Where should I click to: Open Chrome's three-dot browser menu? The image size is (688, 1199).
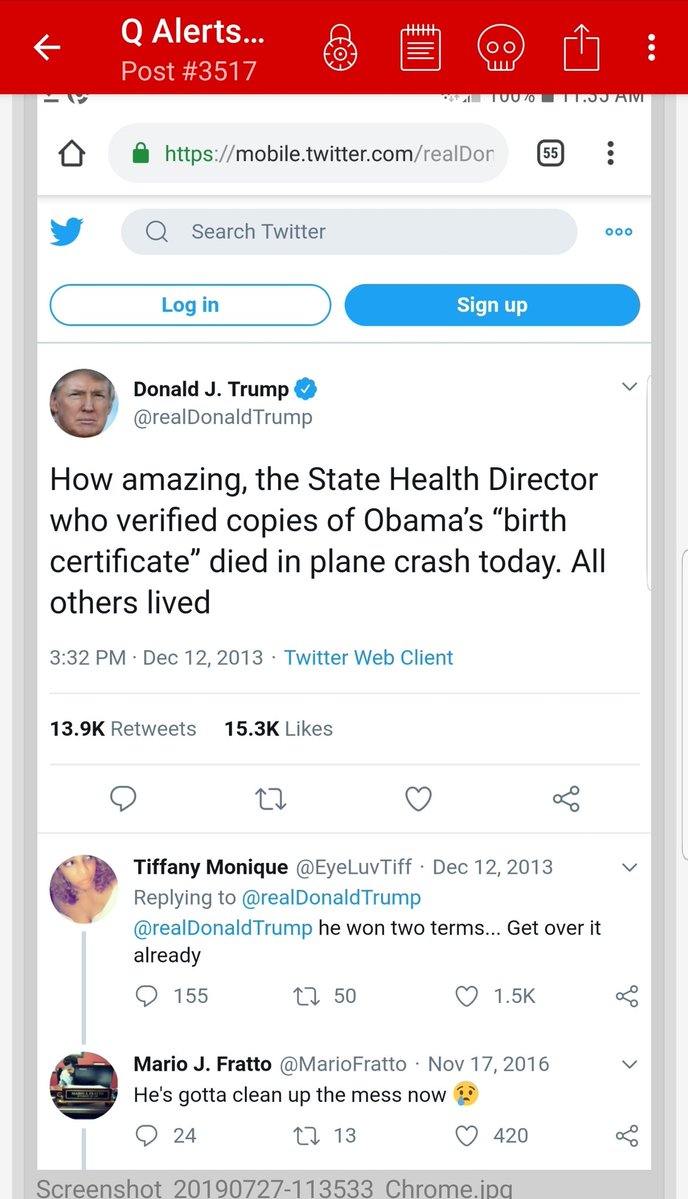(610, 153)
